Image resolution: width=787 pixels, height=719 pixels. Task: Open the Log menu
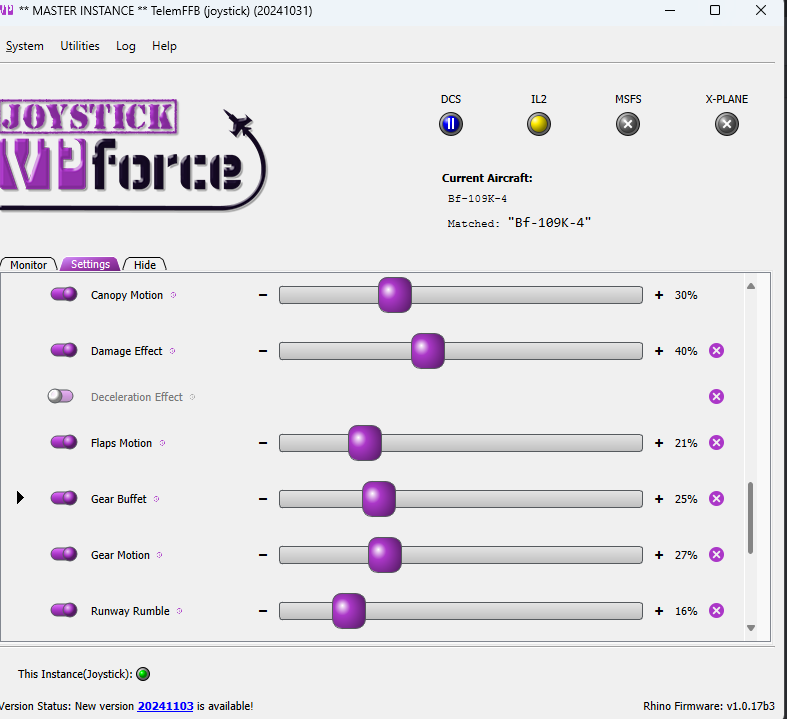(125, 46)
